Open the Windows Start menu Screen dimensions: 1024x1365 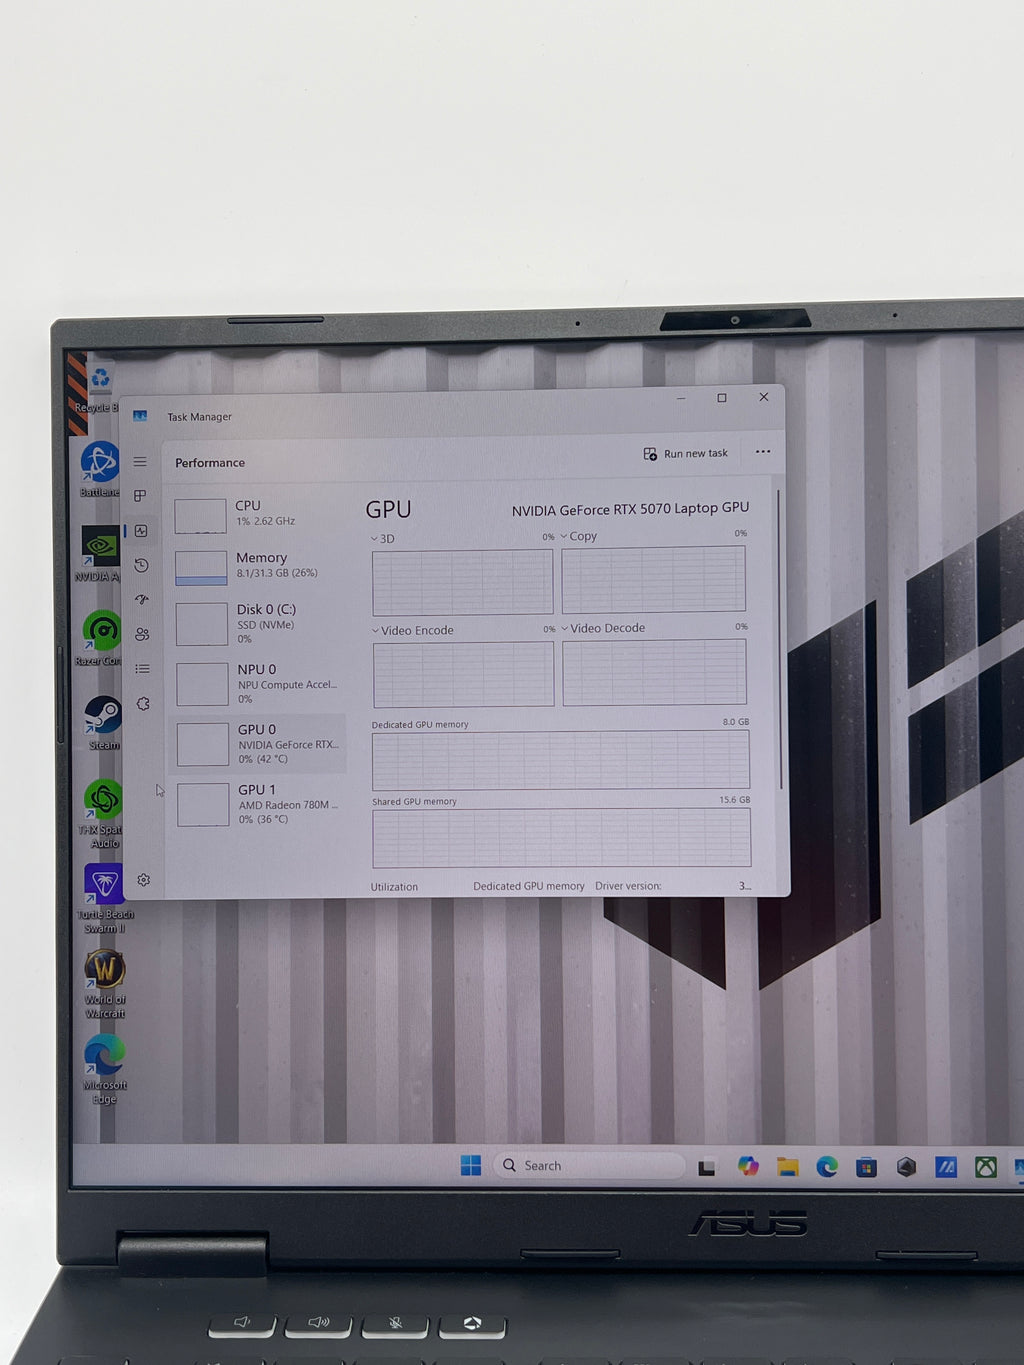tap(471, 1165)
